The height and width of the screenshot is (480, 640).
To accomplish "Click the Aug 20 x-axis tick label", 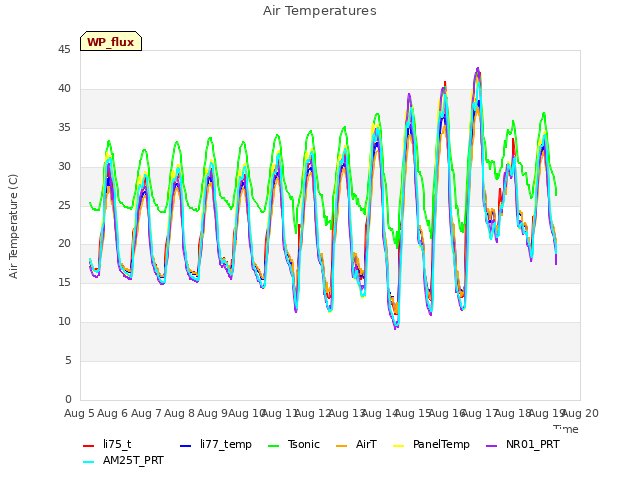I will pyautogui.click(x=580, y=413).
